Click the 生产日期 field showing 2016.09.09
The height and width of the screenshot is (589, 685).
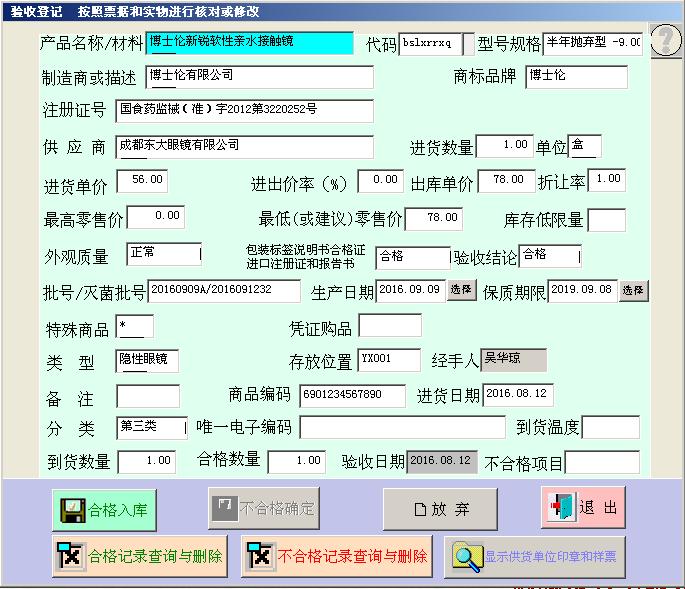(x=411, y=291)
